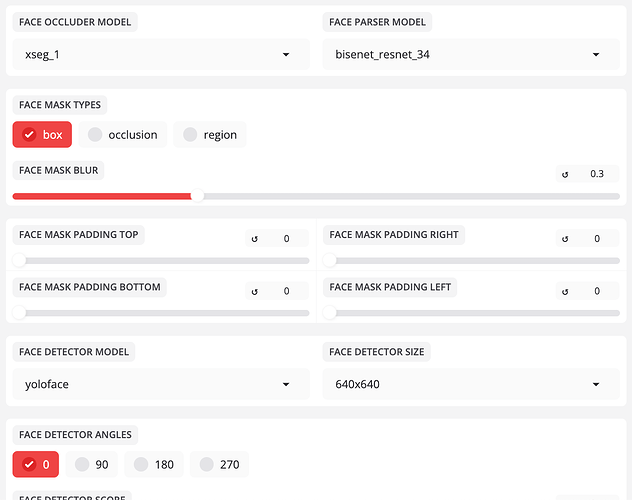
Task: Reset Face Mask Padding Left value
Action: coord(565,291)
